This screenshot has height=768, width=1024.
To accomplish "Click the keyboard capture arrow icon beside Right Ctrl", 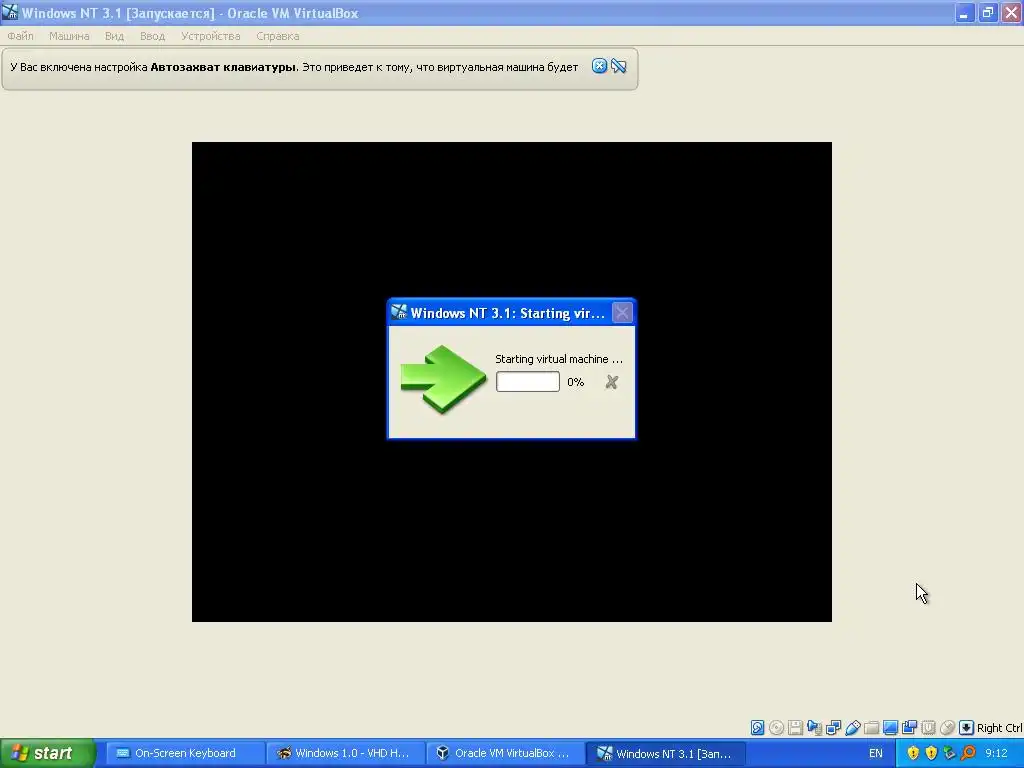I will [x=966, y=728].
